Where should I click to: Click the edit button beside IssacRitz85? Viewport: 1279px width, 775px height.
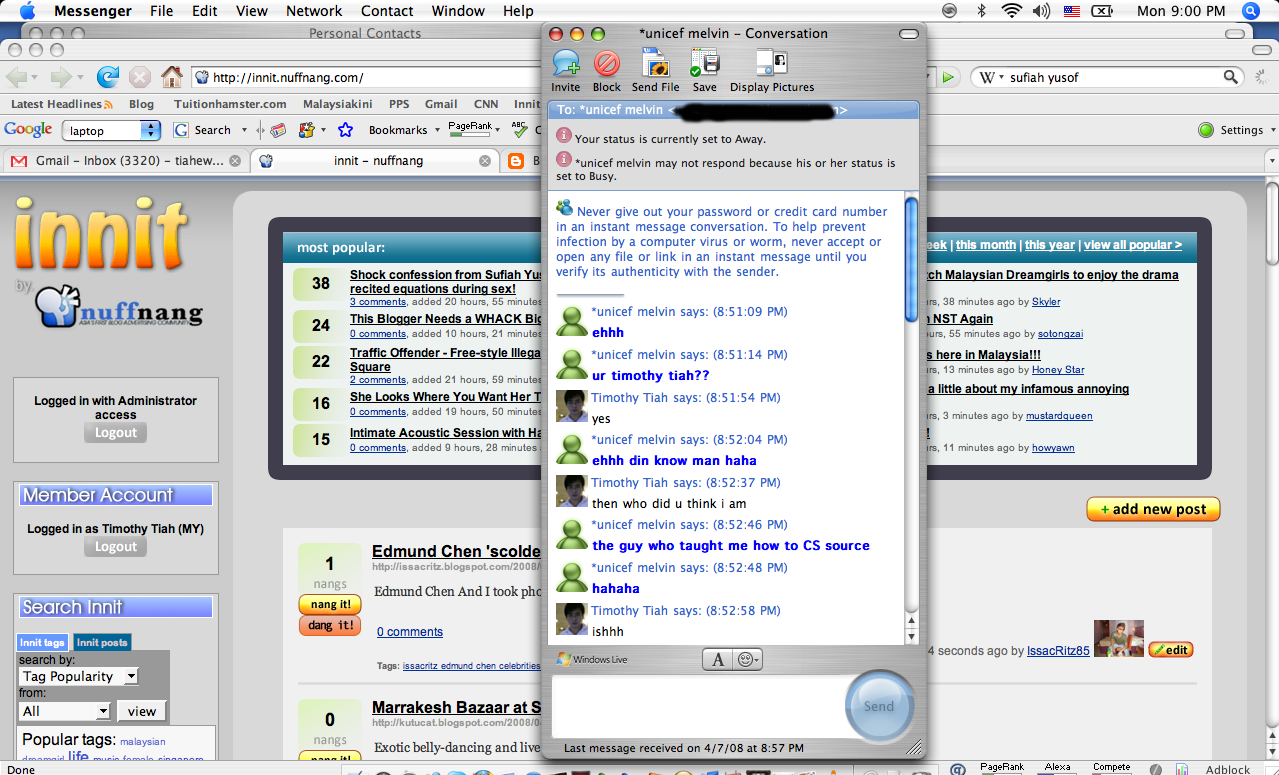point(1171,650)
